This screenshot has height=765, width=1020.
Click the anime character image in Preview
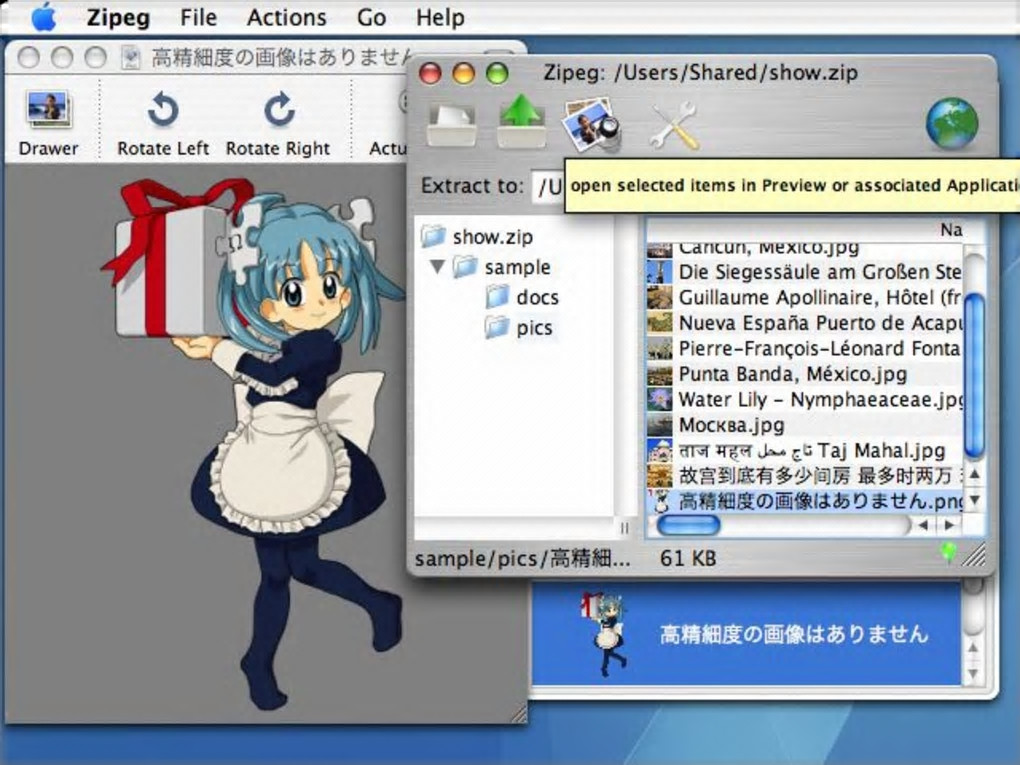click(254, 442)
